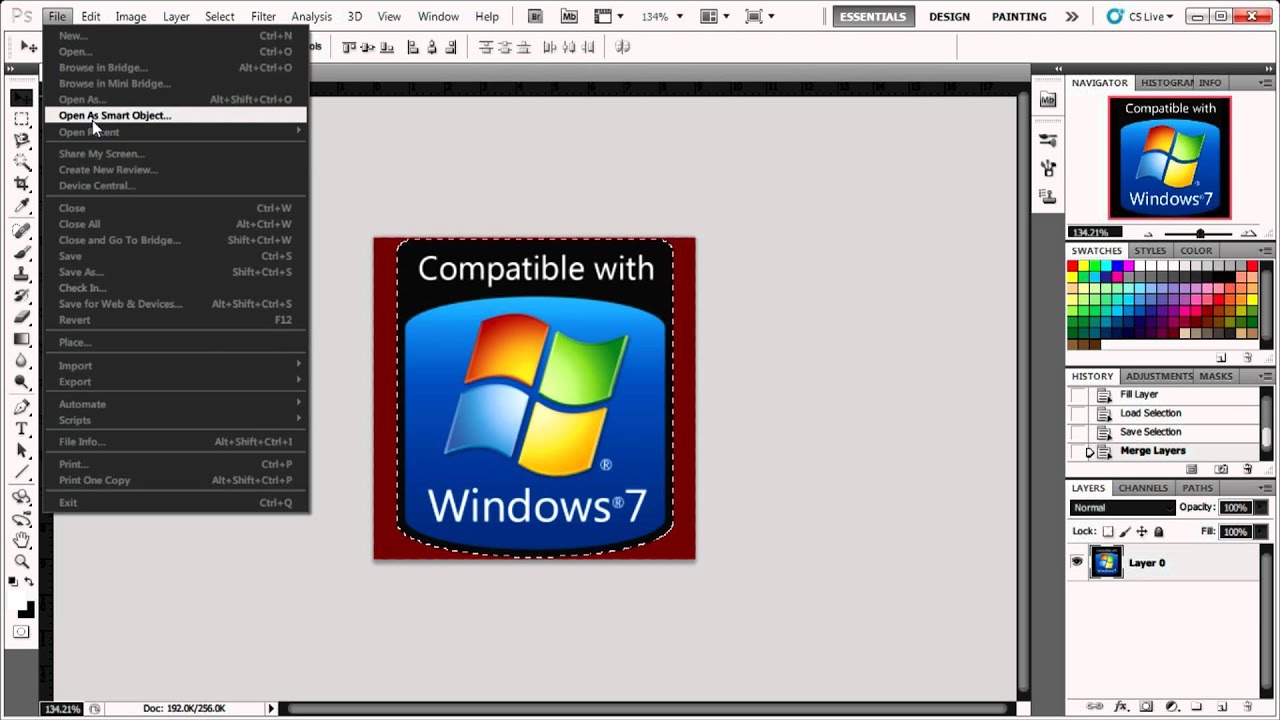Create a new group in Layers panel
Screen dimensions: 1280x720
[x=1197, y=706]
